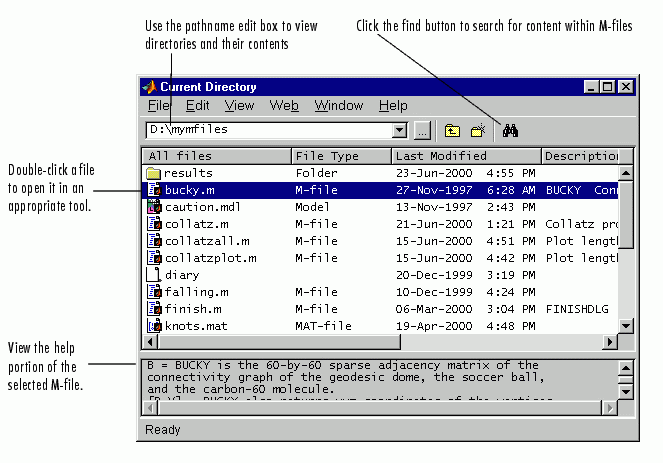Image resolution: width=663 pixels, height=463 pixels.
Task: Select the knots.mat file icon
Action: pyautogui.click(x=154, y=326)
